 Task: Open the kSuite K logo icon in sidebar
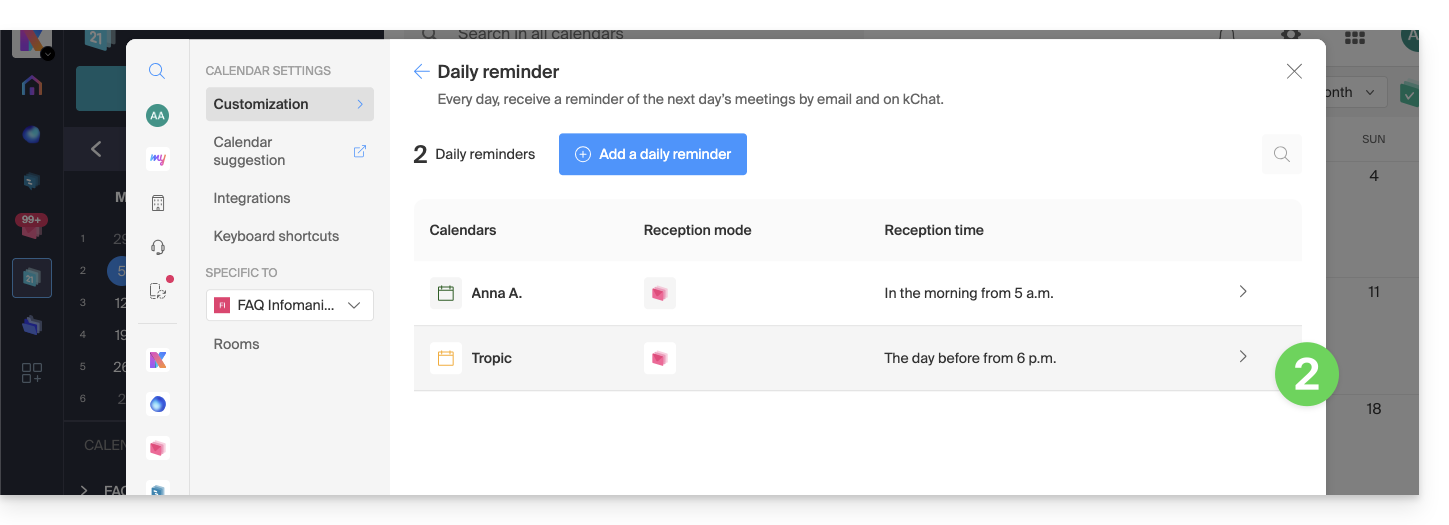[x=157, y=360]
